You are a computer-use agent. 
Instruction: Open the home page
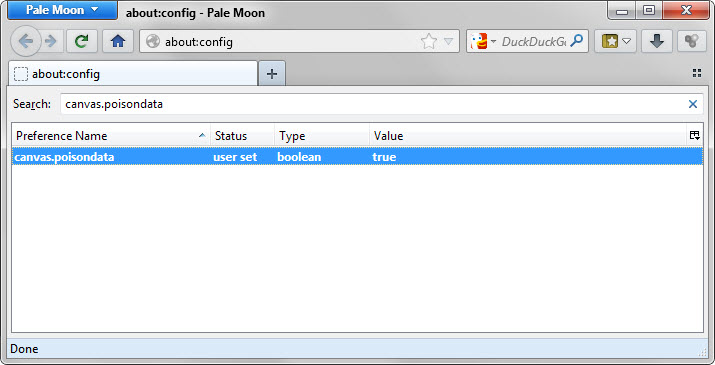click(x=118, y=42)
